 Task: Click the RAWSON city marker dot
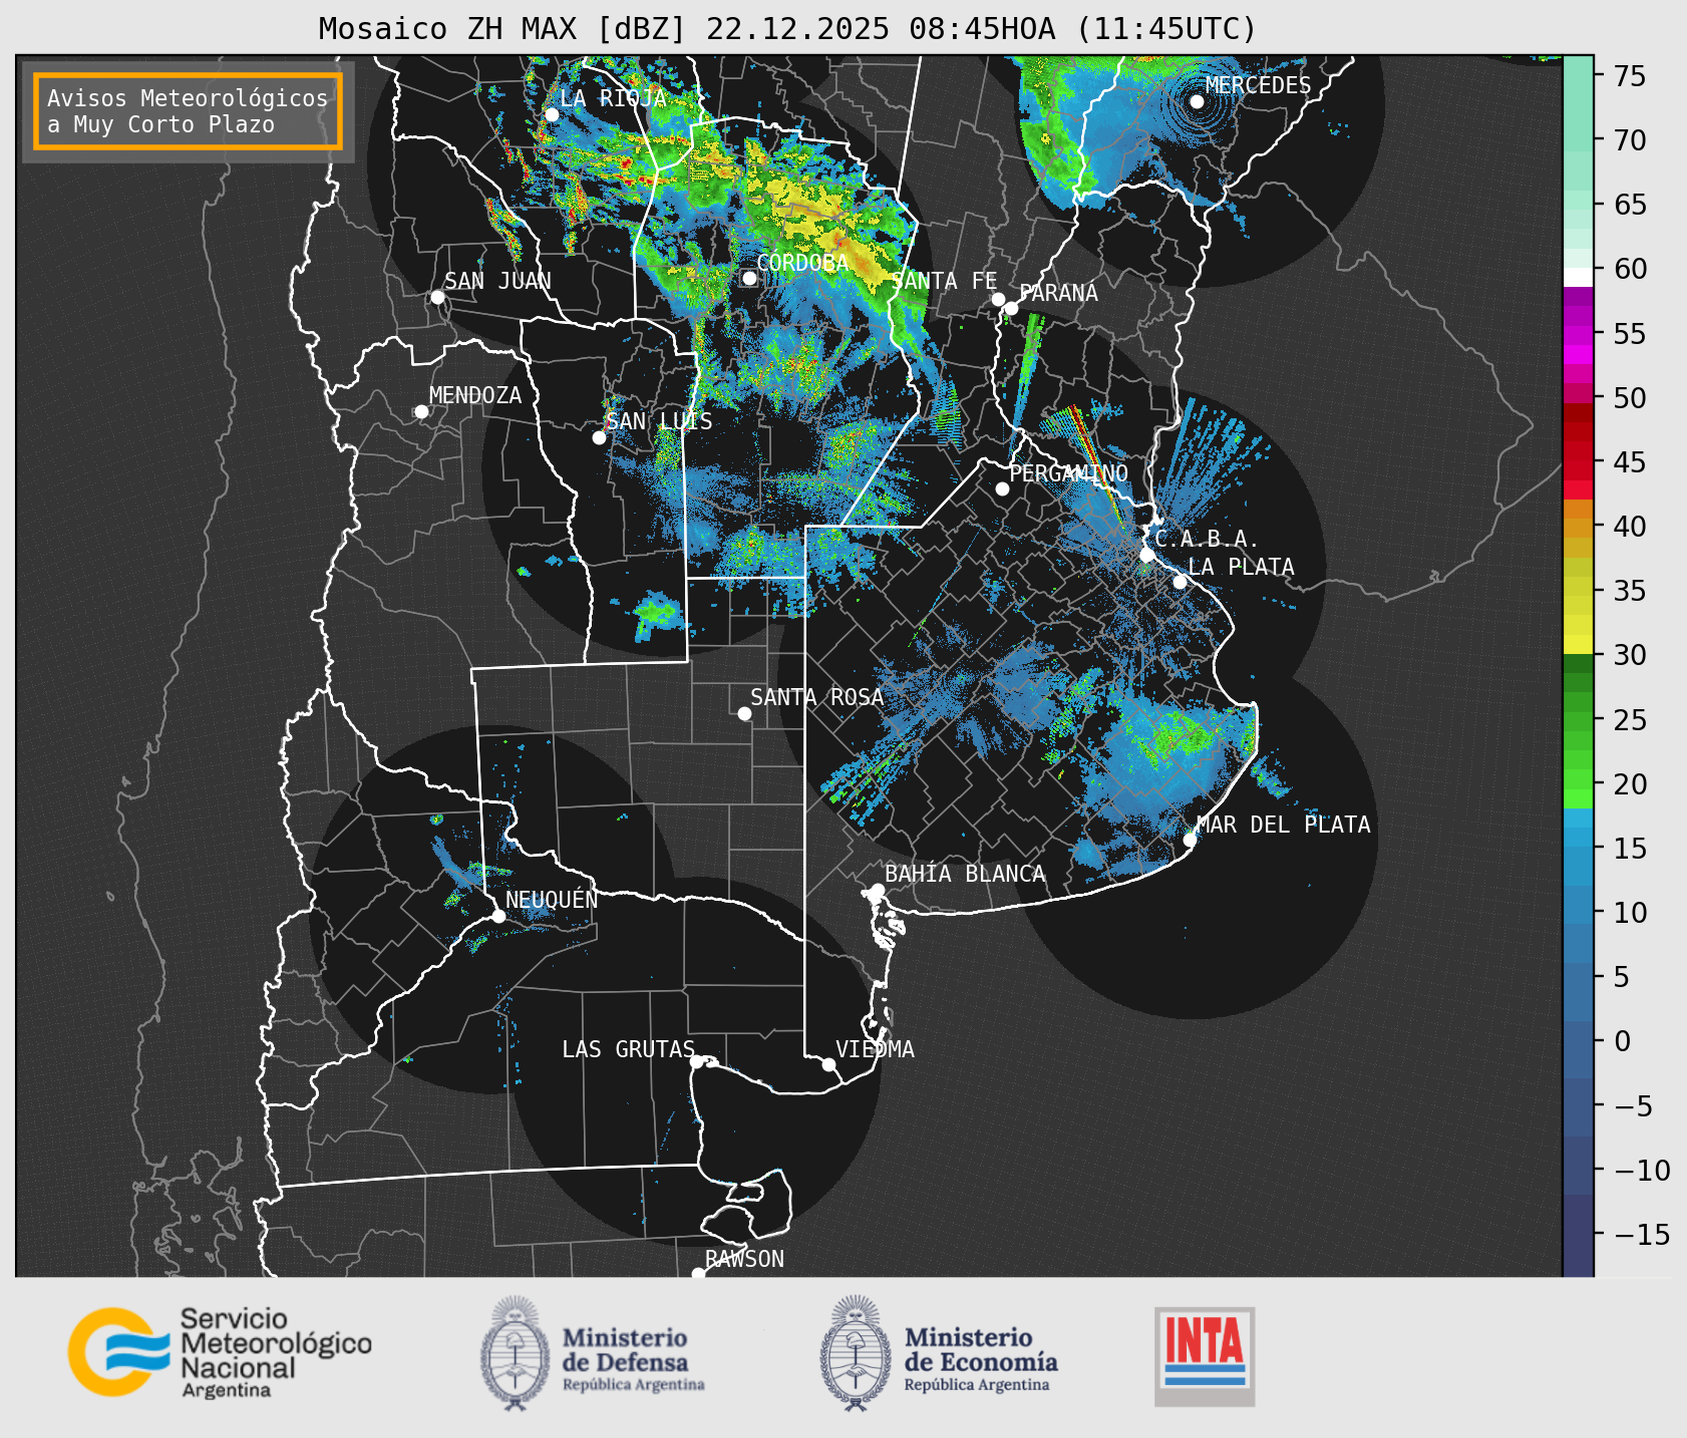698,1274
